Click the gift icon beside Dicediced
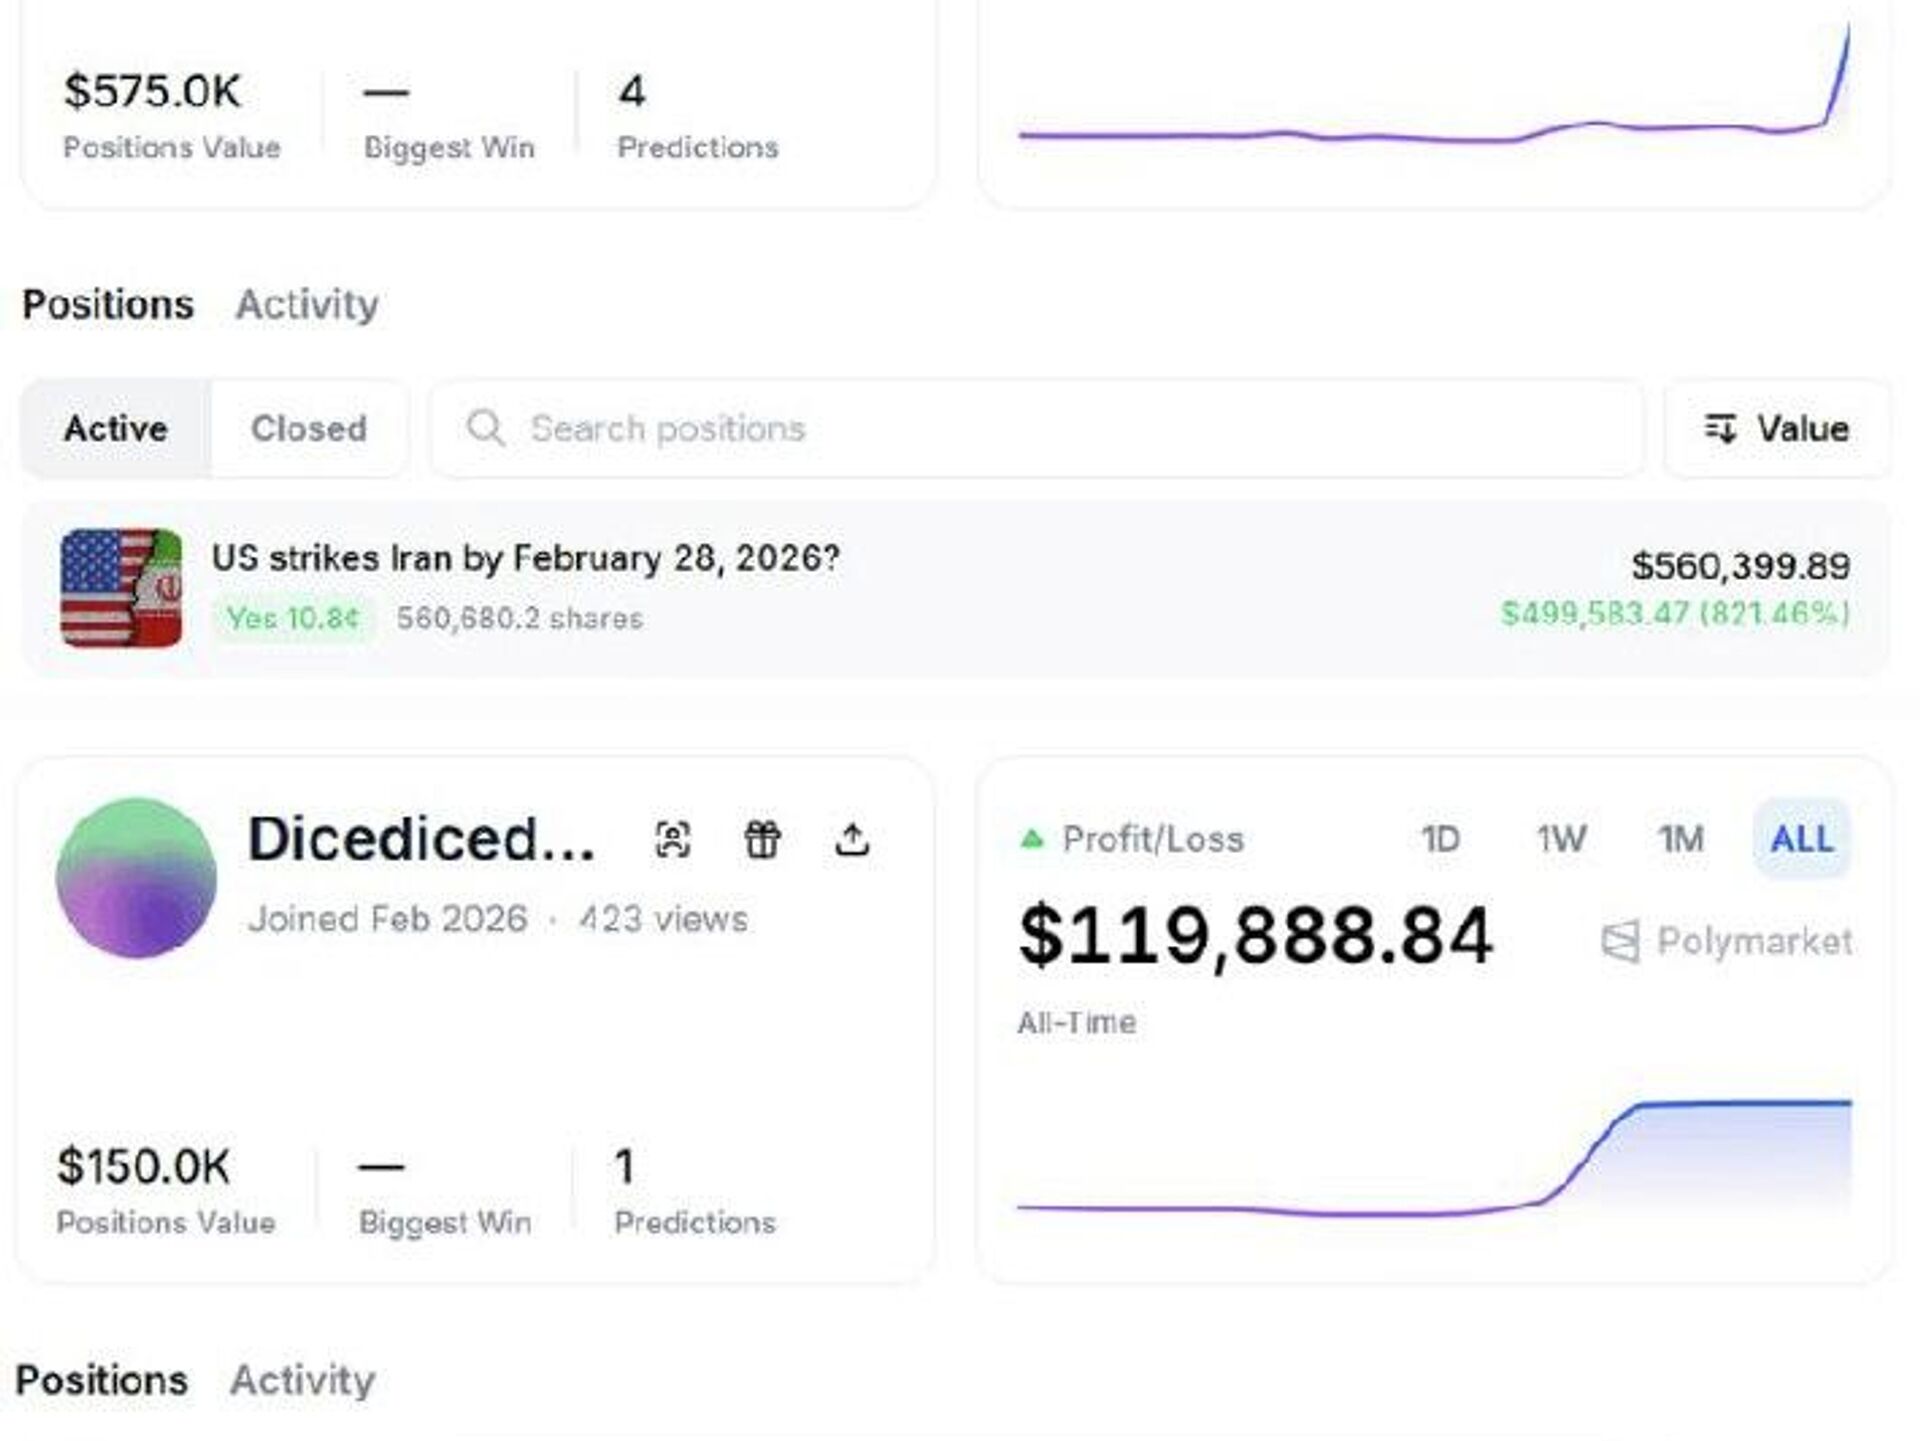Screen dimensions: 1920x1441 [x=762, y=839]
